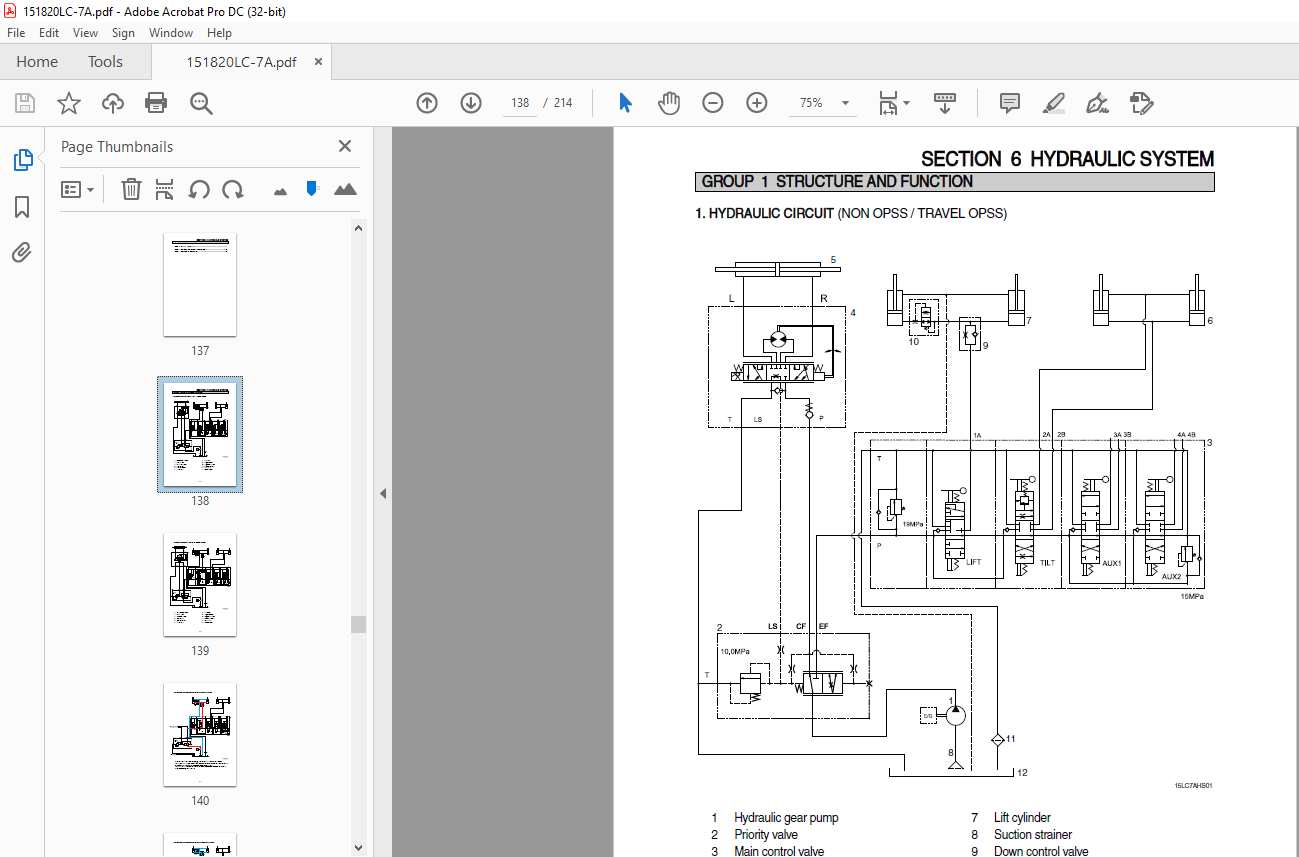Open the Sign menu
1299x857 pixels.
pos(123,33)
